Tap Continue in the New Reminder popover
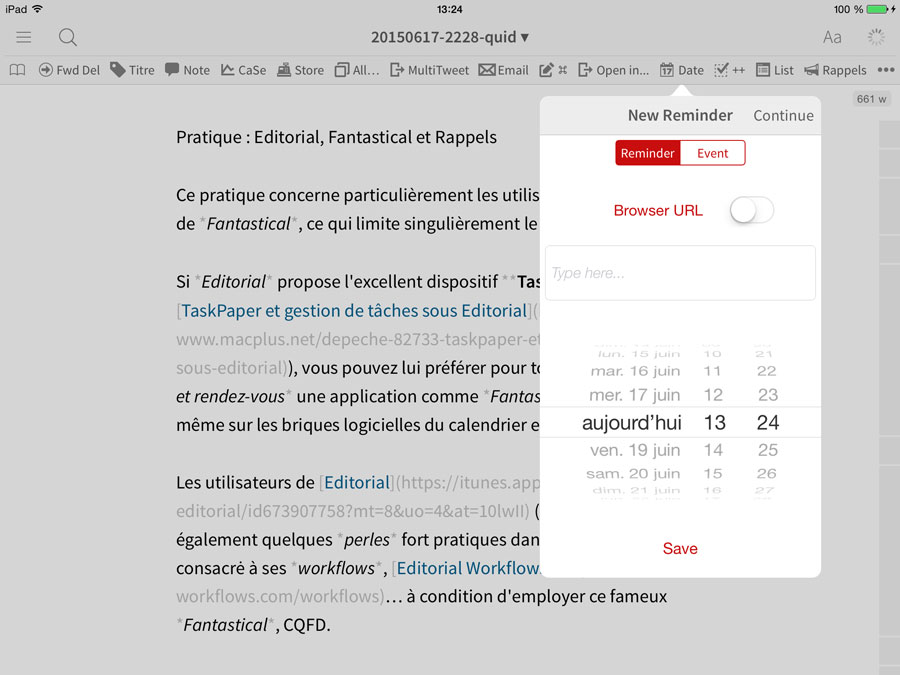This screenshot has height=675, width=900. pyautogui.click(x=783, y=115)
